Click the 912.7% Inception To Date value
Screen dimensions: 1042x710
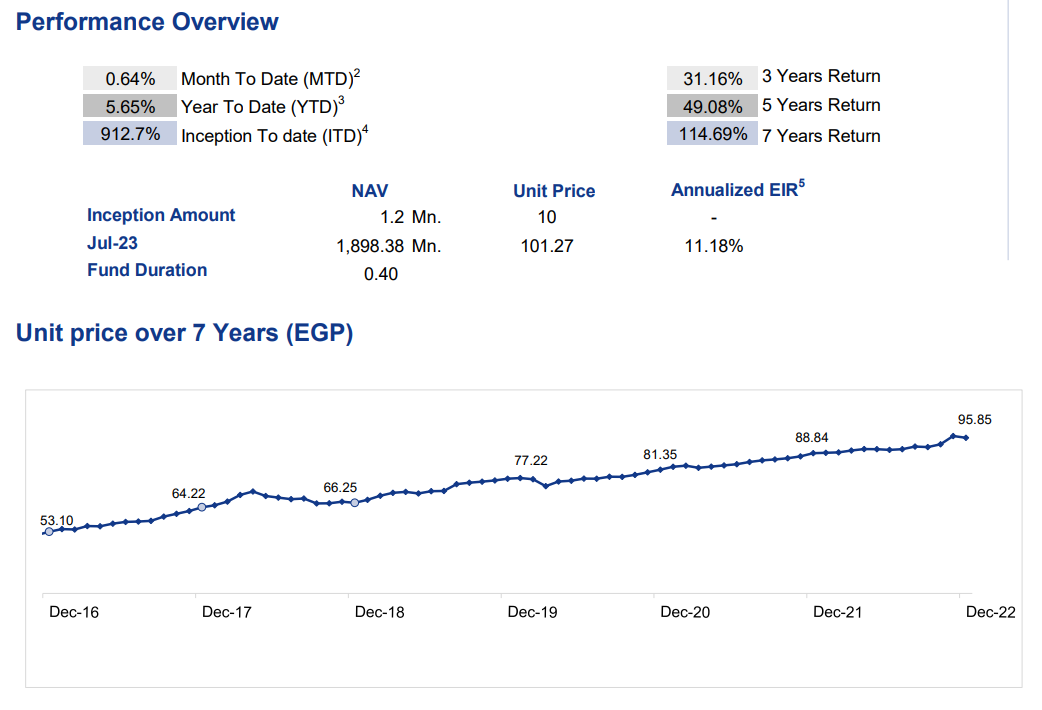click(x=128, y=134)
